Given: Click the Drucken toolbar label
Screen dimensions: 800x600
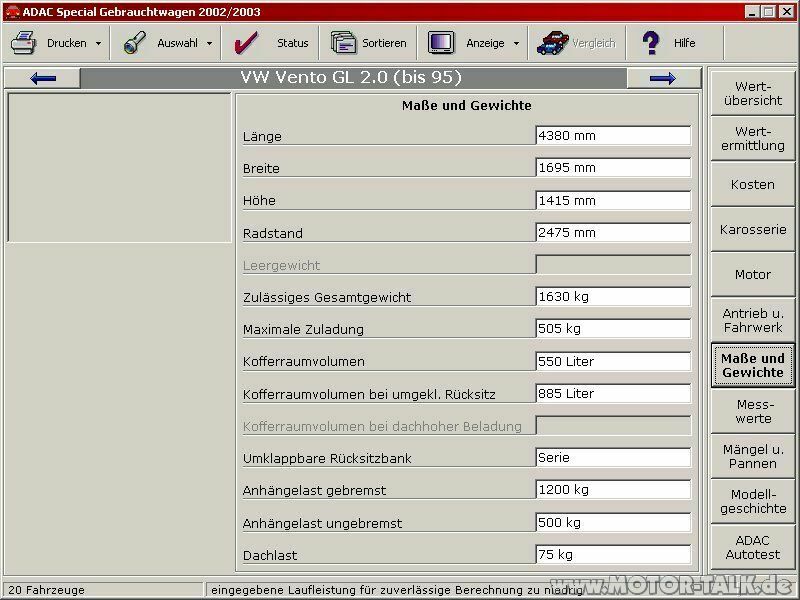Looking at the screenshot, I should click(67, 43).
